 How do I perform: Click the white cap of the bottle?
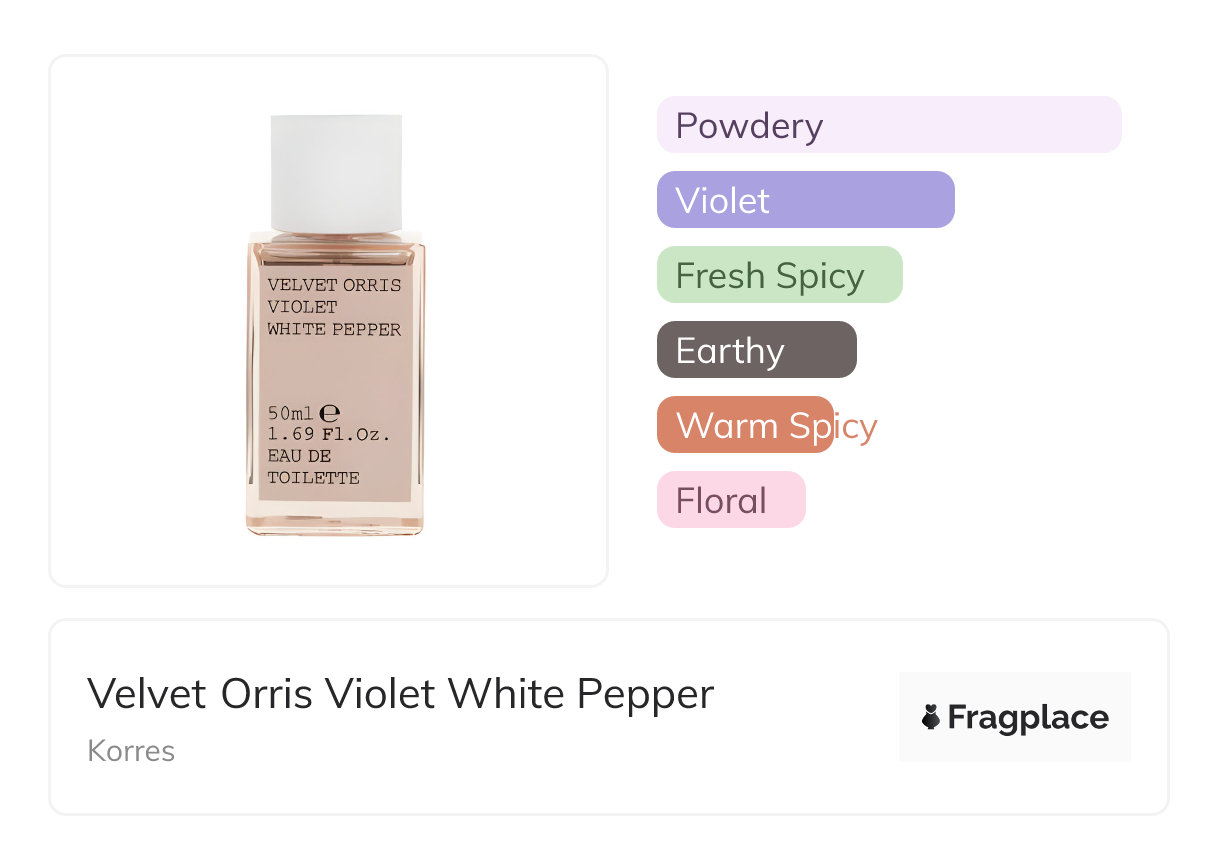[336, 172]
